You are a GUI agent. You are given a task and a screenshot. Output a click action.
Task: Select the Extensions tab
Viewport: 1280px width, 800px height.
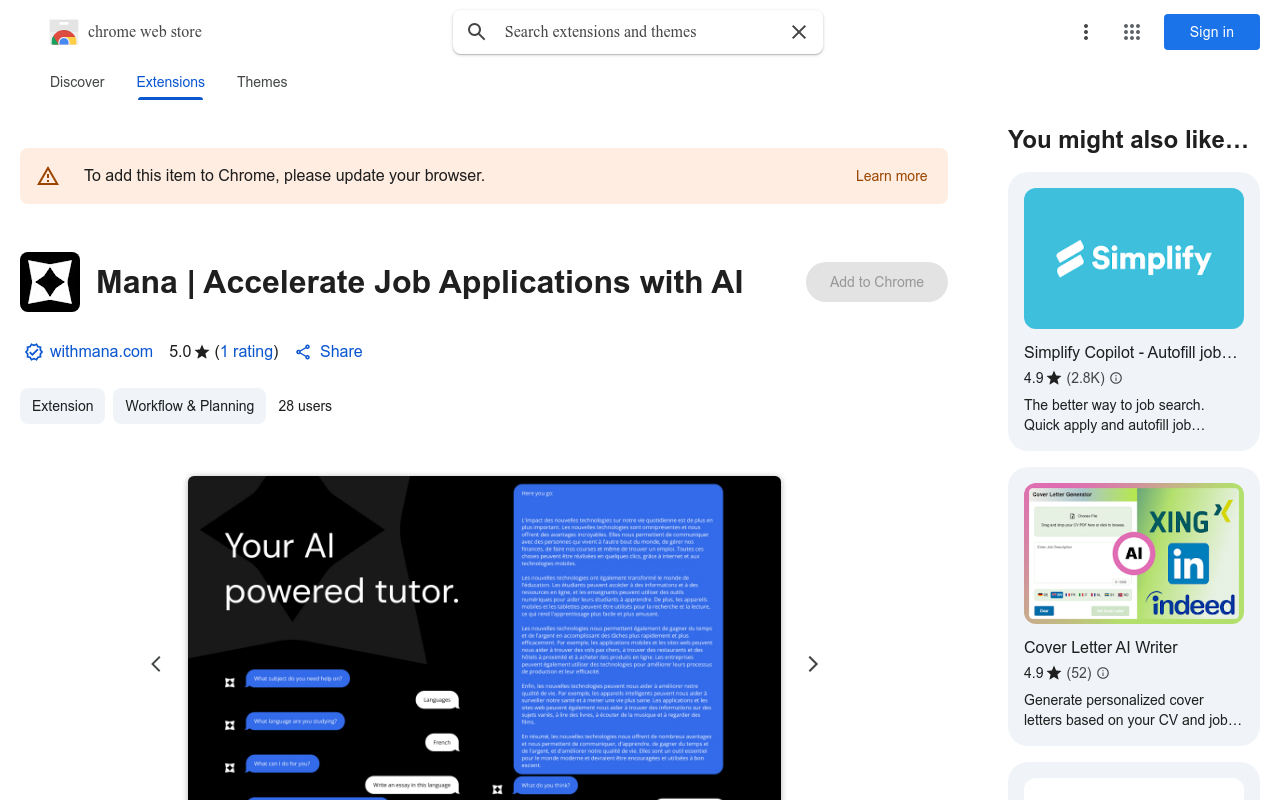(171, 82)
